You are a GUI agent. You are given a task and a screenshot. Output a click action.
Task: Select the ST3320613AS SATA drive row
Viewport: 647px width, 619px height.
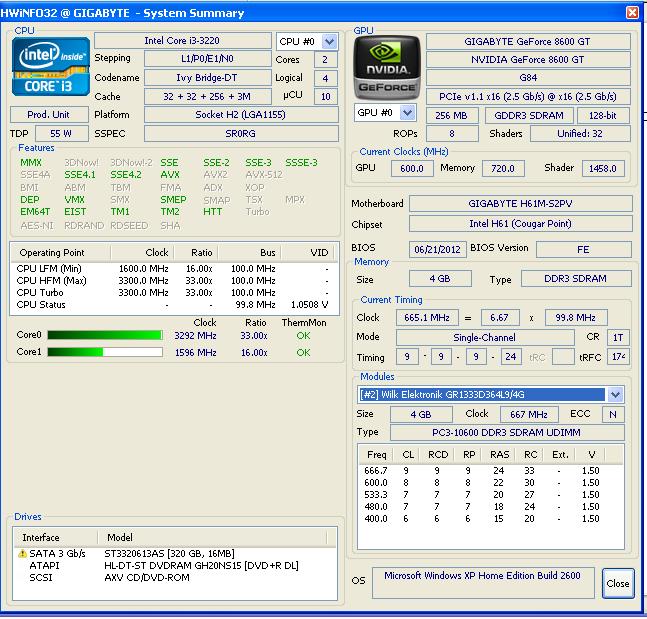click(175, 553)
